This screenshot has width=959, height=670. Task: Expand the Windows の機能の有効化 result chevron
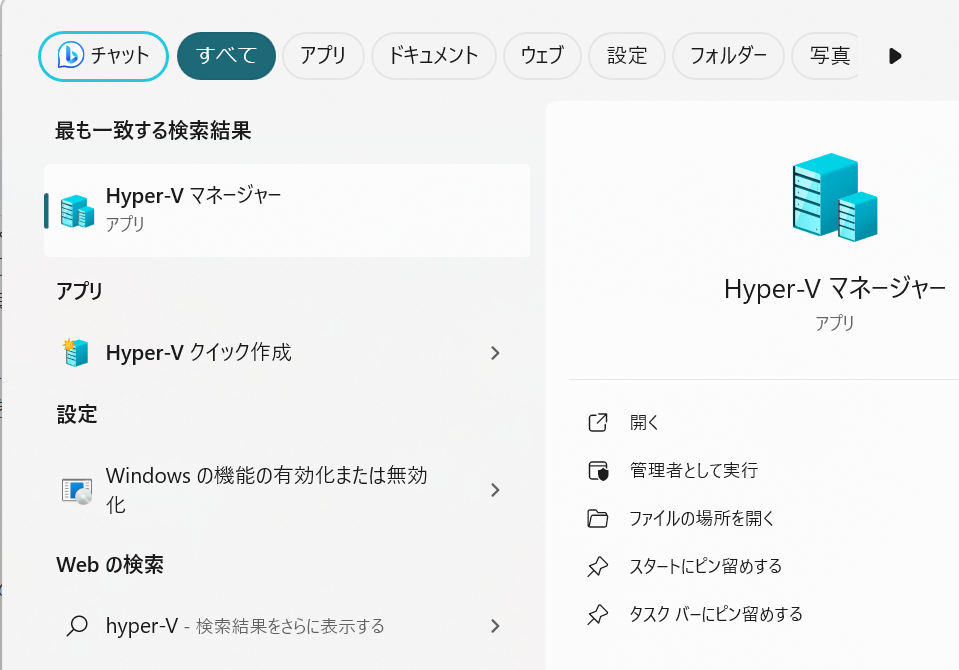(x=495, y=489)
